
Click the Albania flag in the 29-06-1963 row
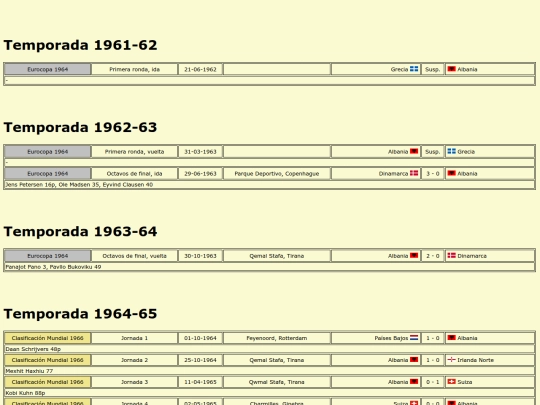[x=451, y=173]
